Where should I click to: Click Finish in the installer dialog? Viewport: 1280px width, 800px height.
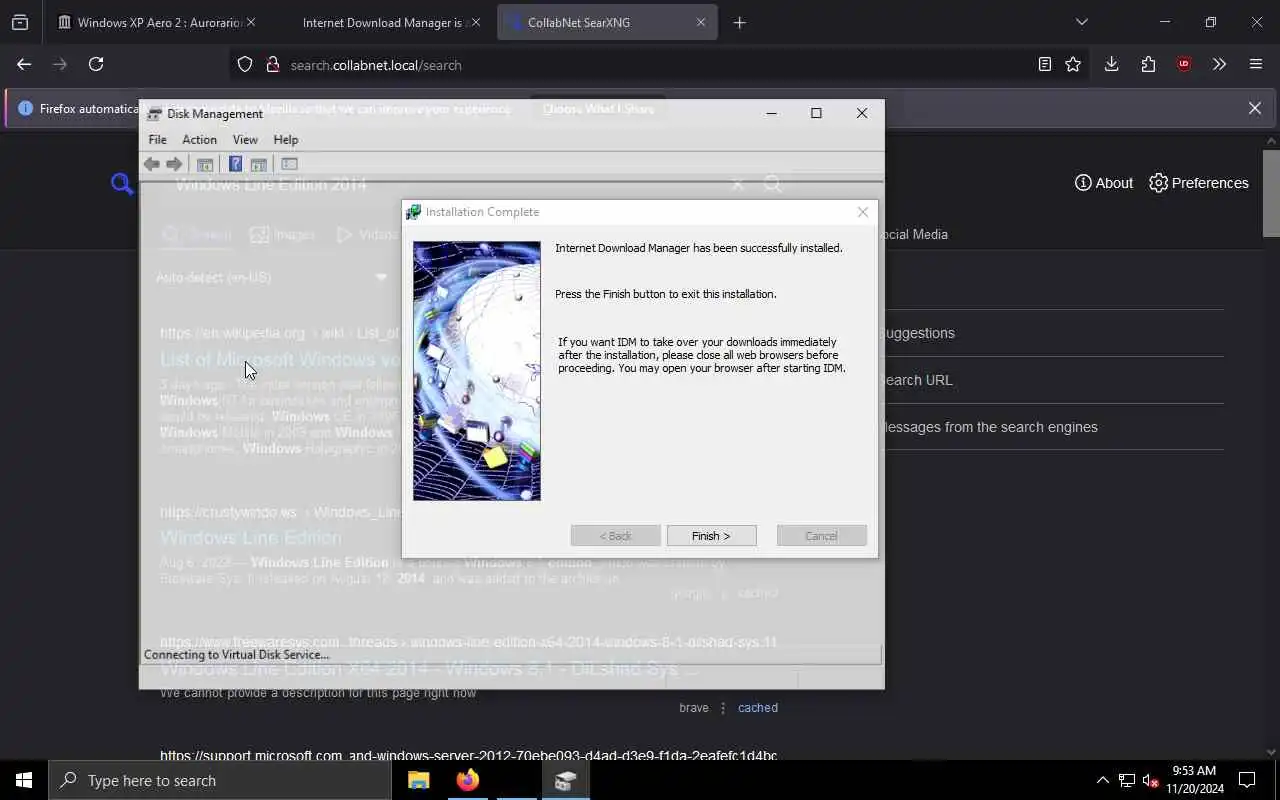(x=711, y=536)
